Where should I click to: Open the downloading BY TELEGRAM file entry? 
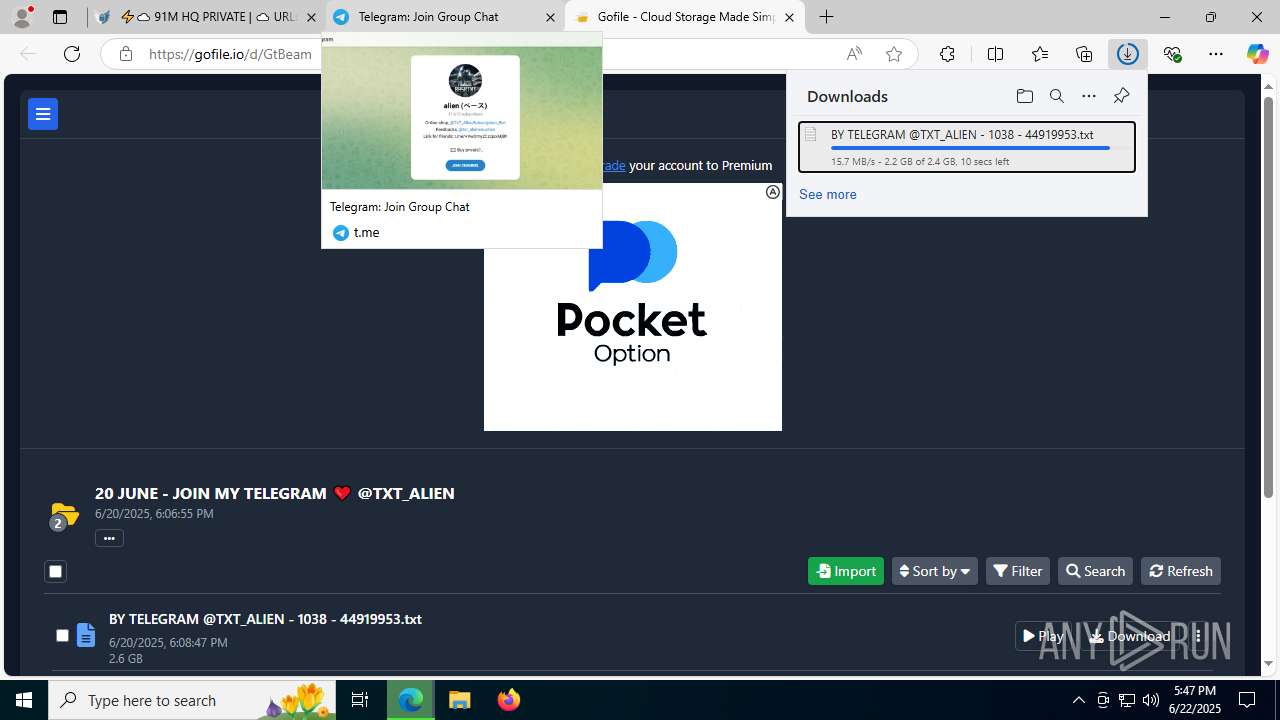coord(967,147)
